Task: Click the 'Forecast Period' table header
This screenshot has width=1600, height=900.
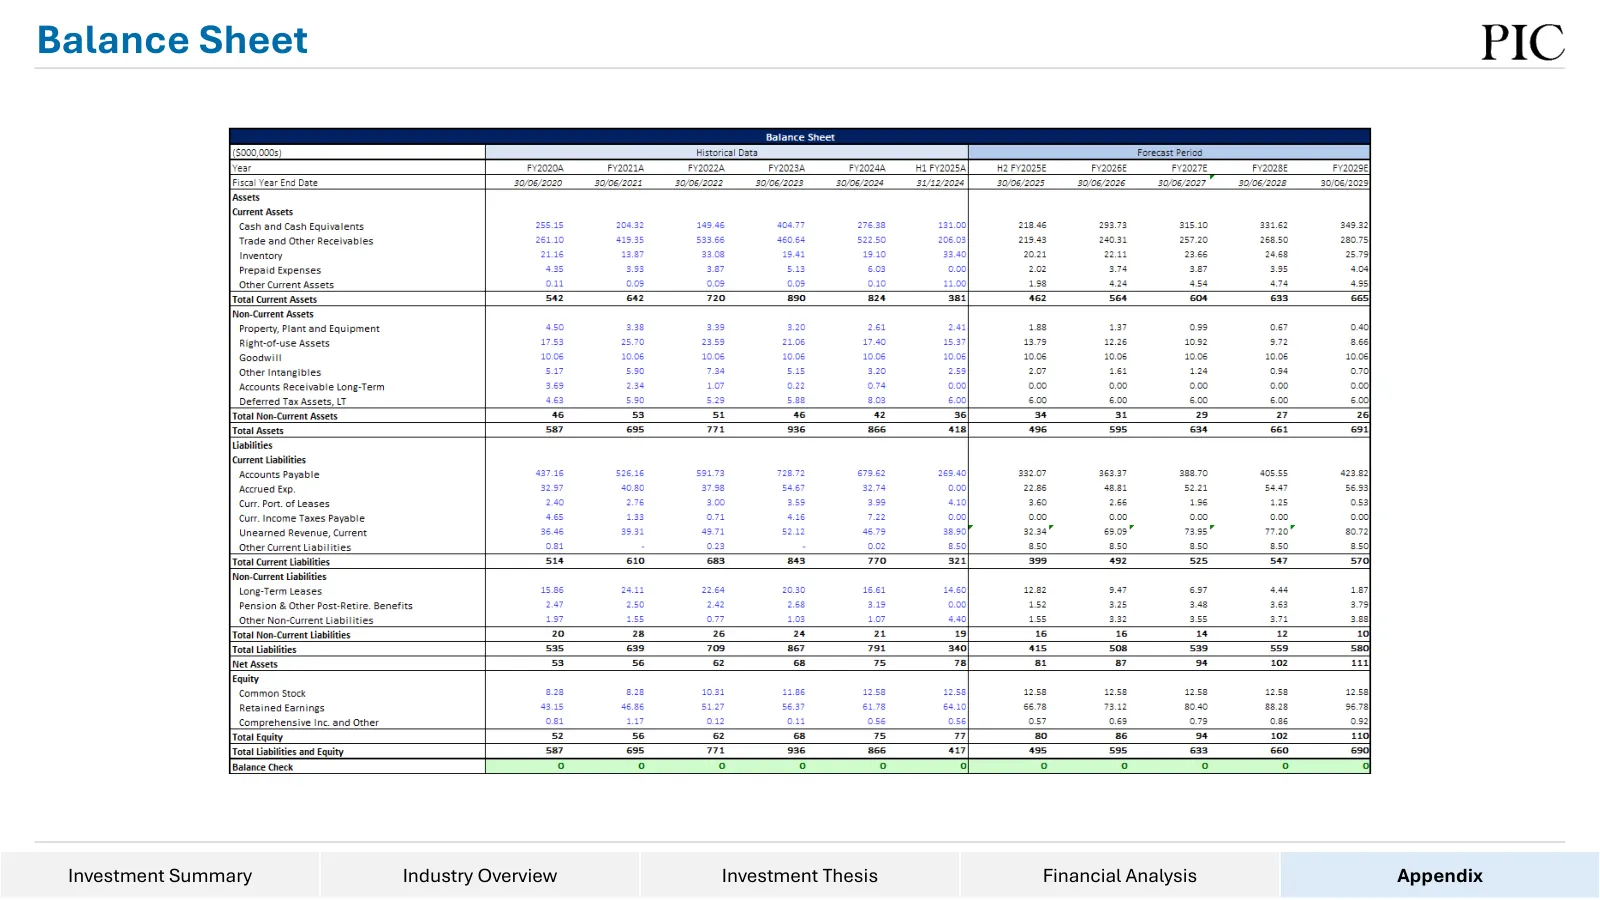Action: coord(1169,153)
